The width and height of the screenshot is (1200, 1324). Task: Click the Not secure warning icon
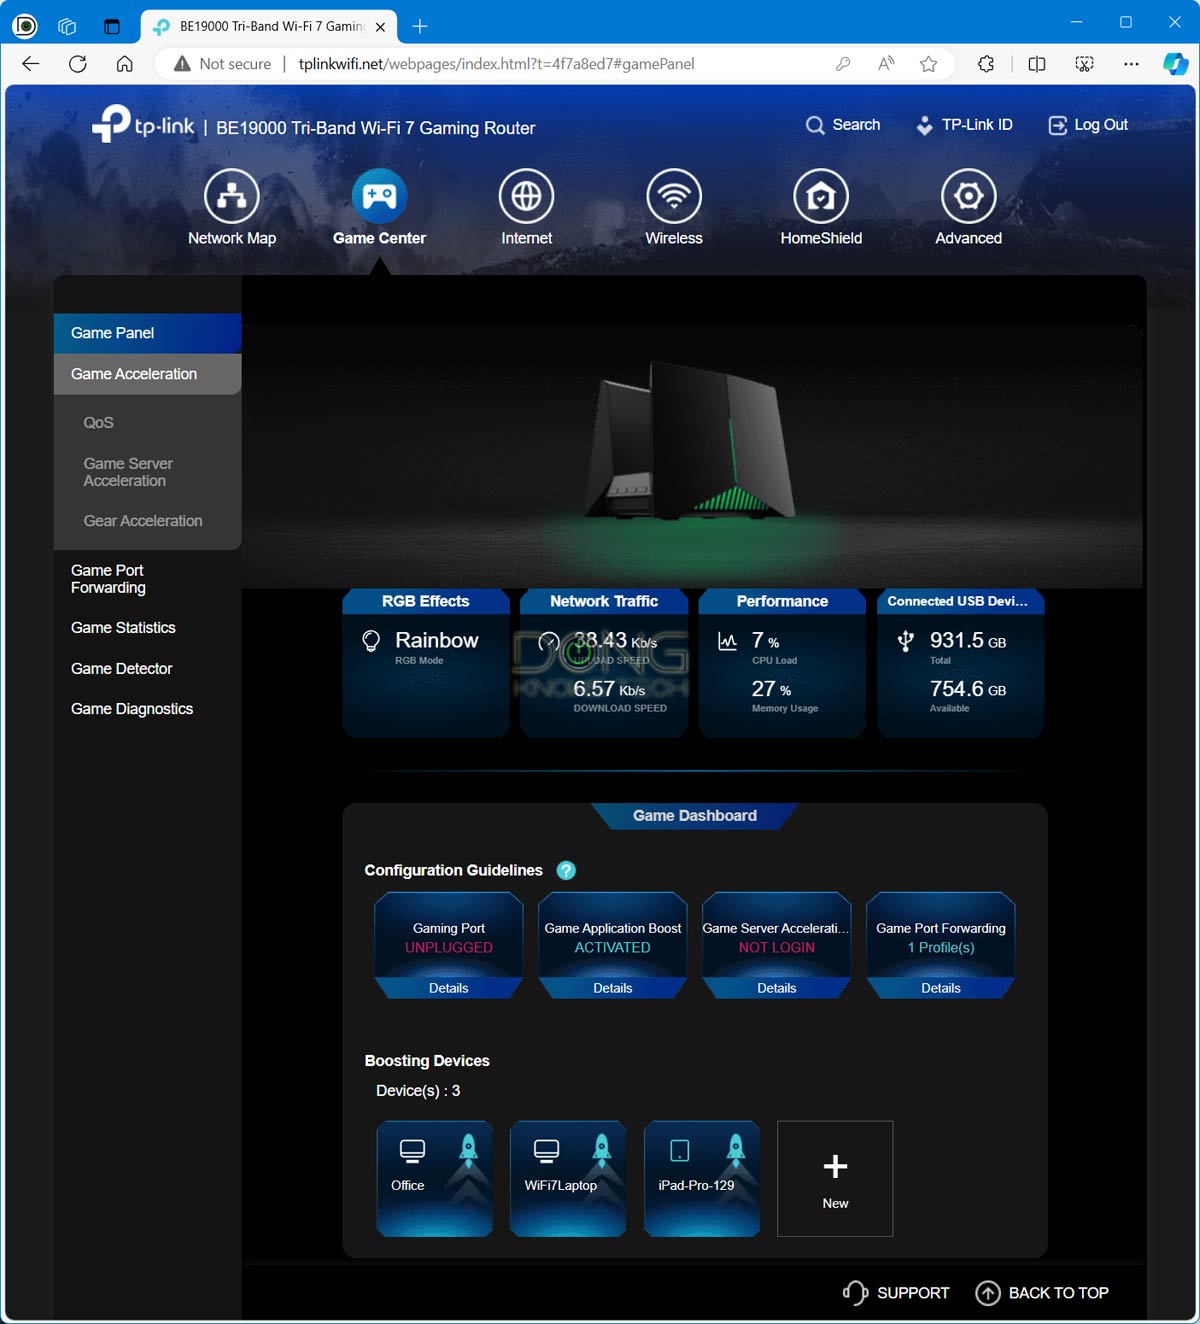(x=182, y=64)
